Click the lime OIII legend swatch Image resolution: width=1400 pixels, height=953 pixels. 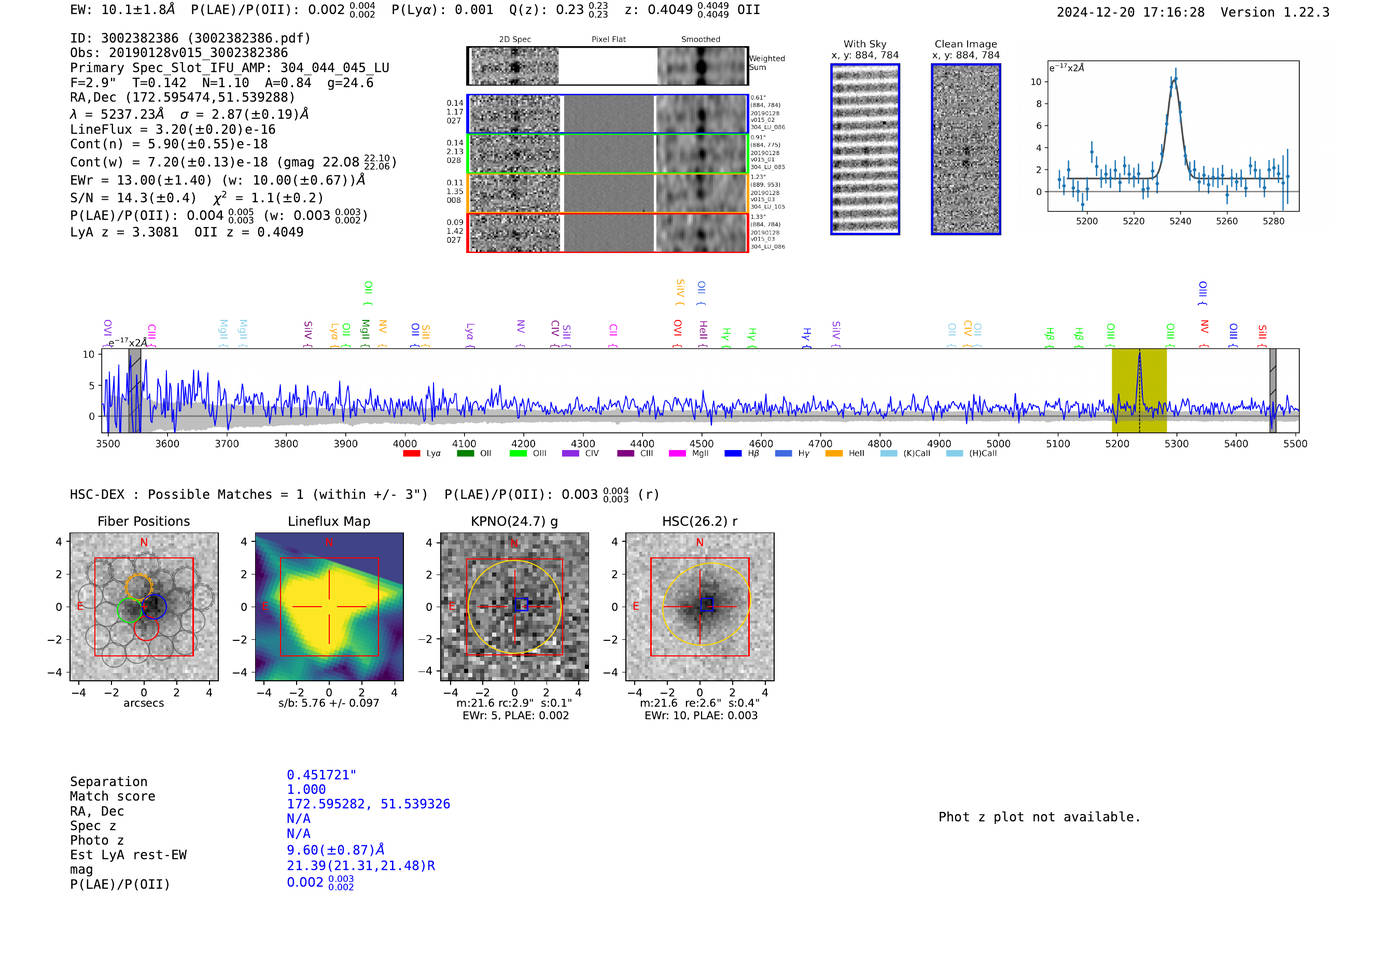click(518, 454)
